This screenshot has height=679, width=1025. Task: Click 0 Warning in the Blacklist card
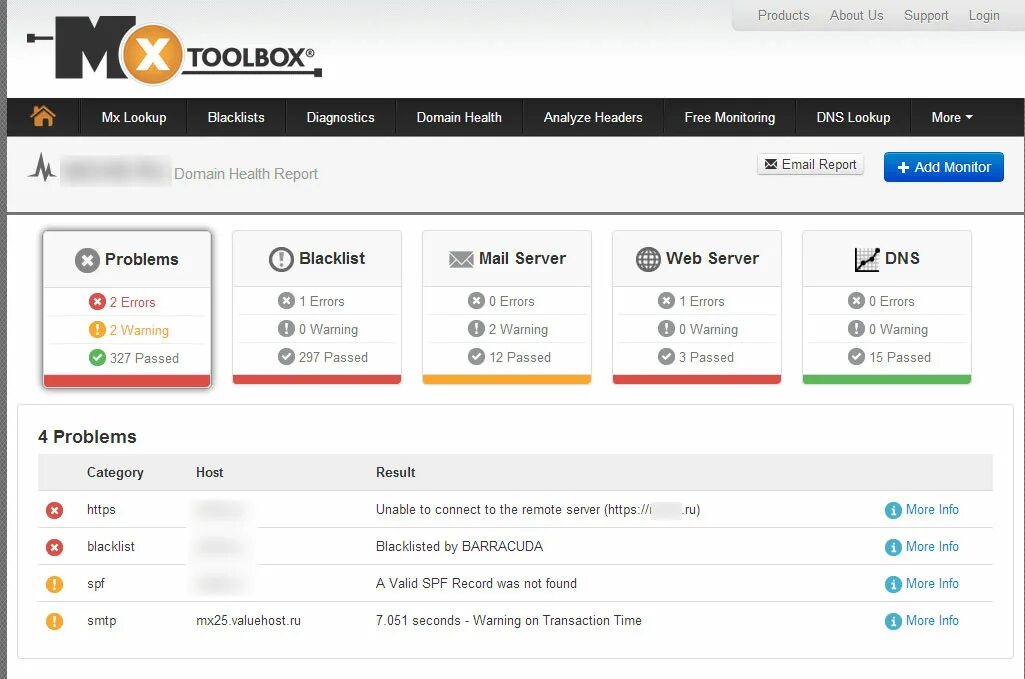(328, 329)
